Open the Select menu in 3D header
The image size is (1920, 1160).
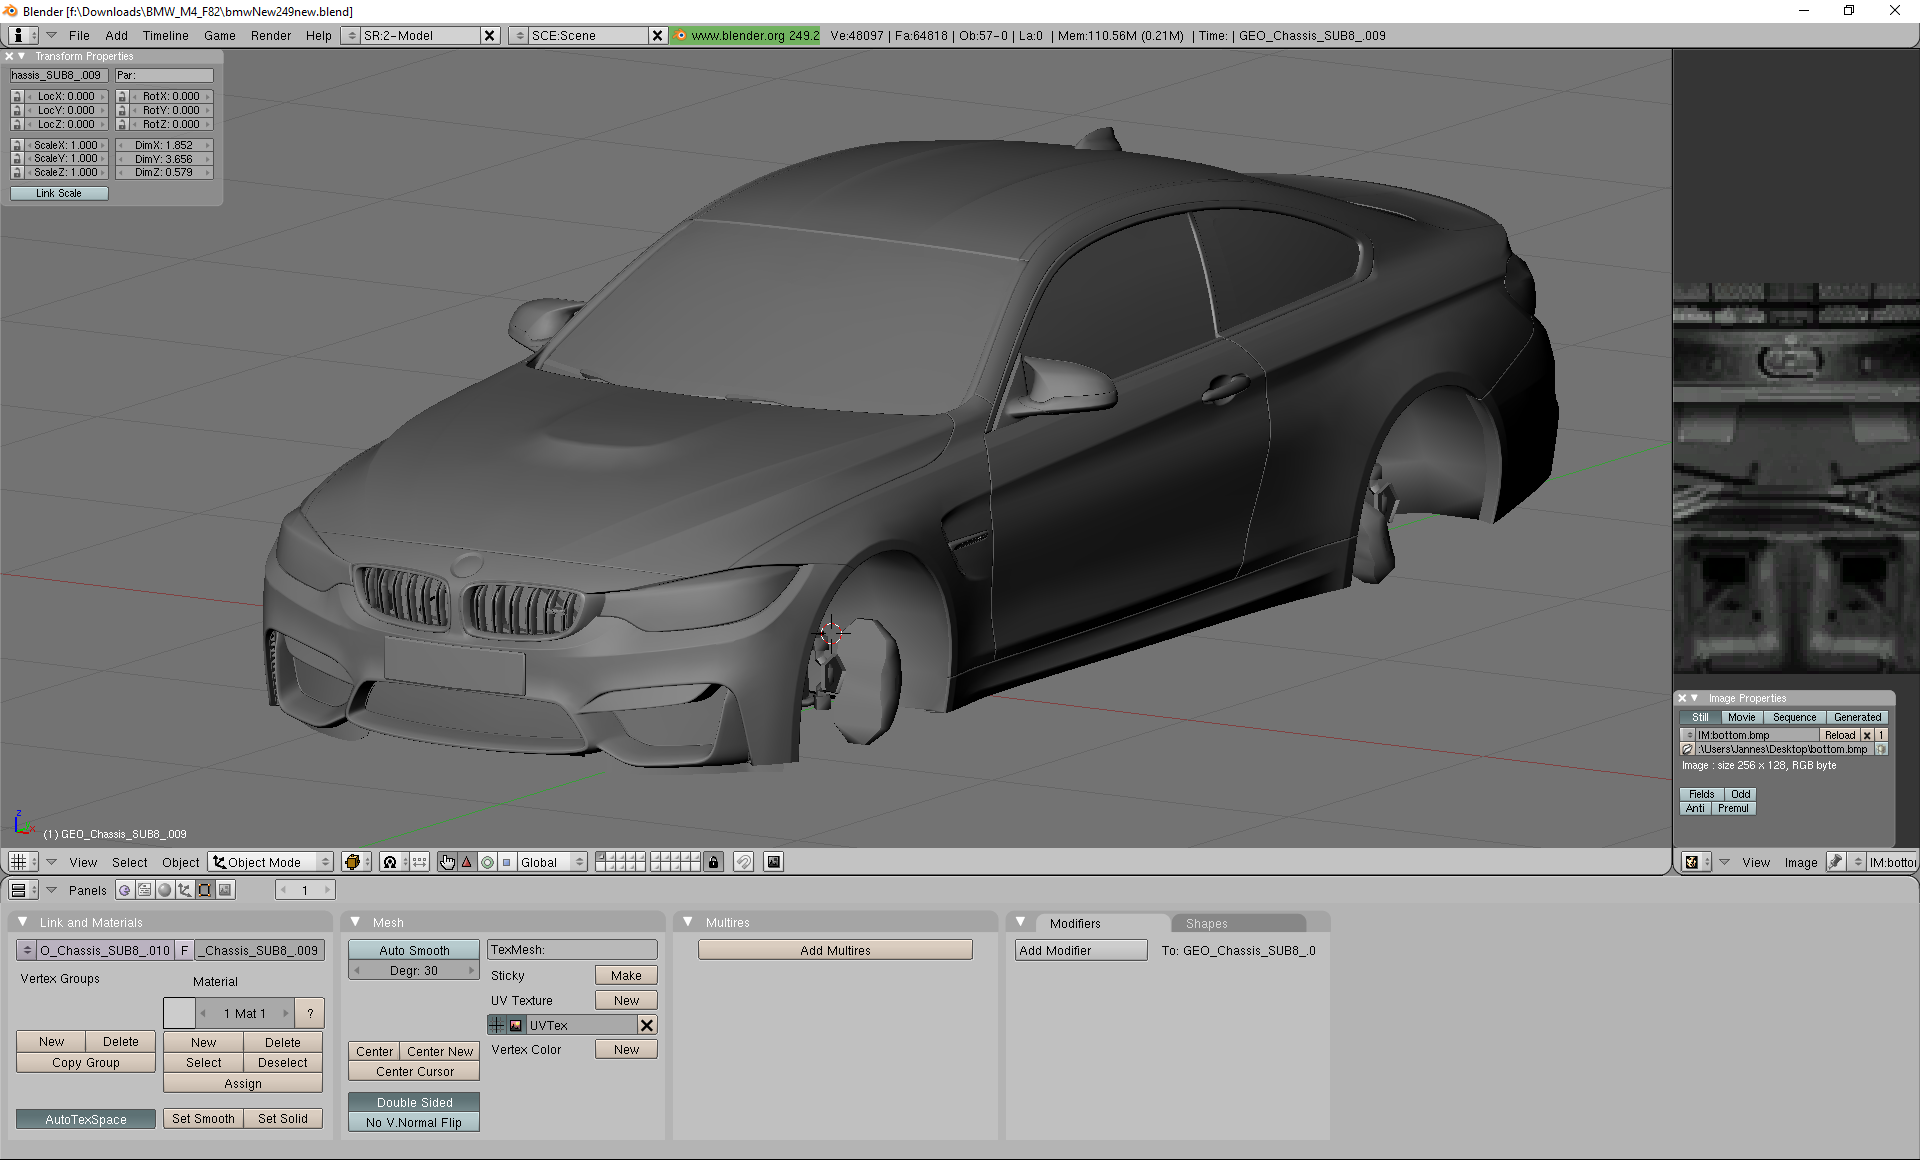[129, 862]
